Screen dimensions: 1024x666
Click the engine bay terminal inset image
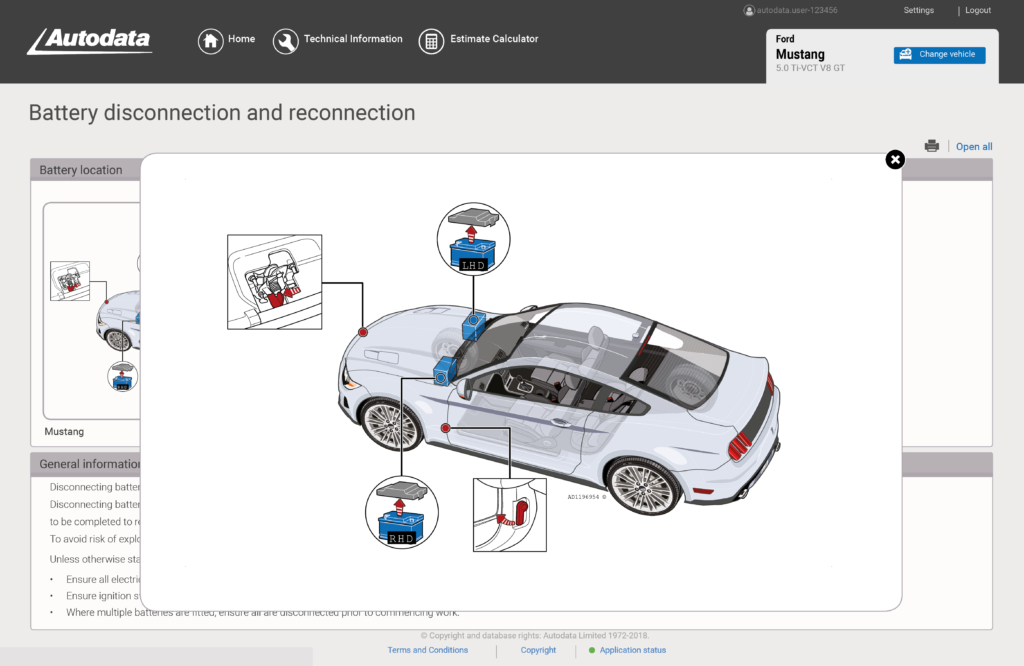(274, 282)
